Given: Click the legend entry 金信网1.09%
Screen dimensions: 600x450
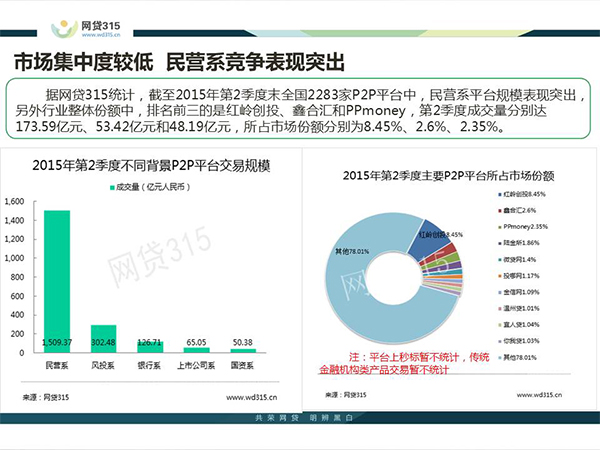Looking at the screenshot, I should point(518,292).
